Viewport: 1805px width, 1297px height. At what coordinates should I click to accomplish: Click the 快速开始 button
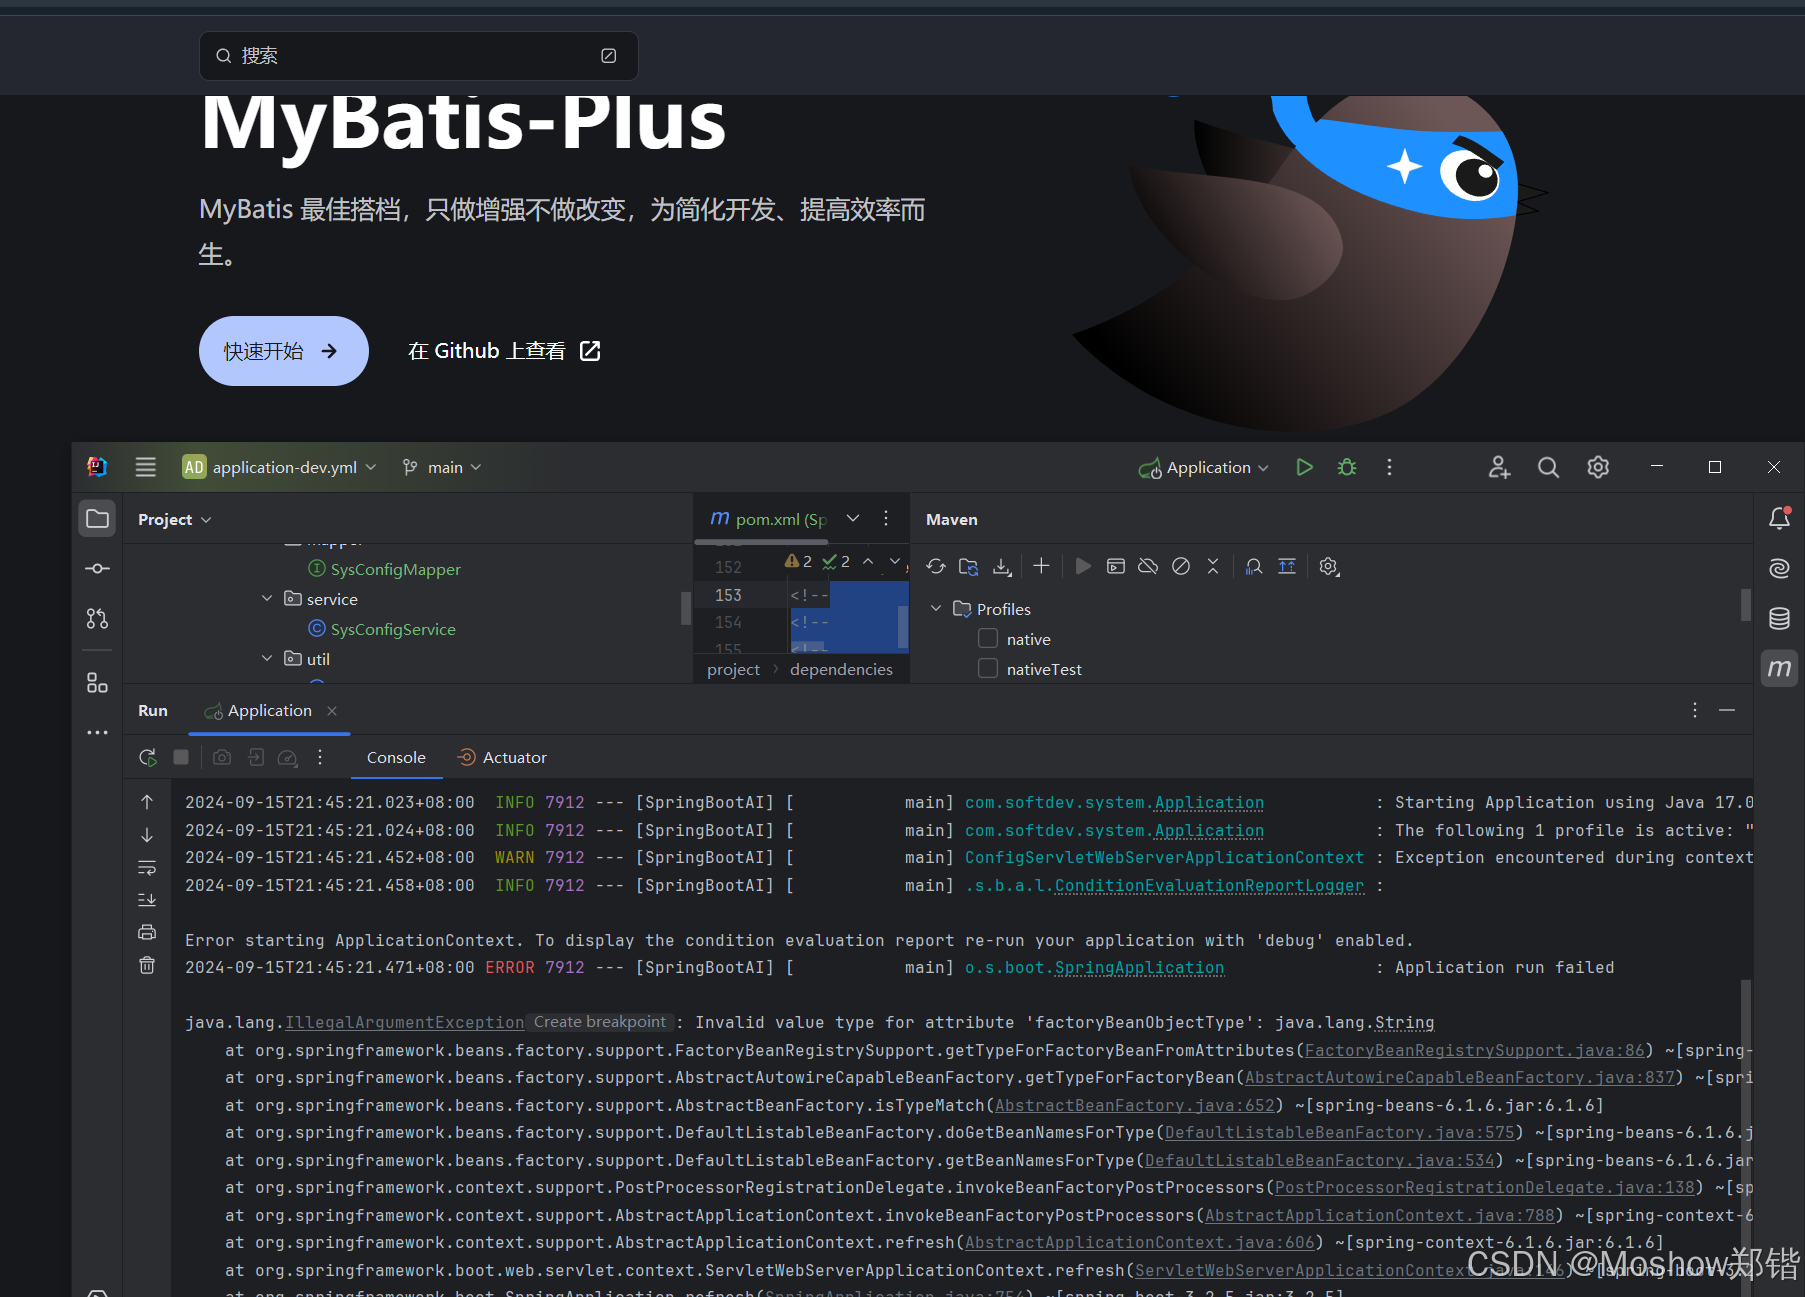tap(283, 351)
